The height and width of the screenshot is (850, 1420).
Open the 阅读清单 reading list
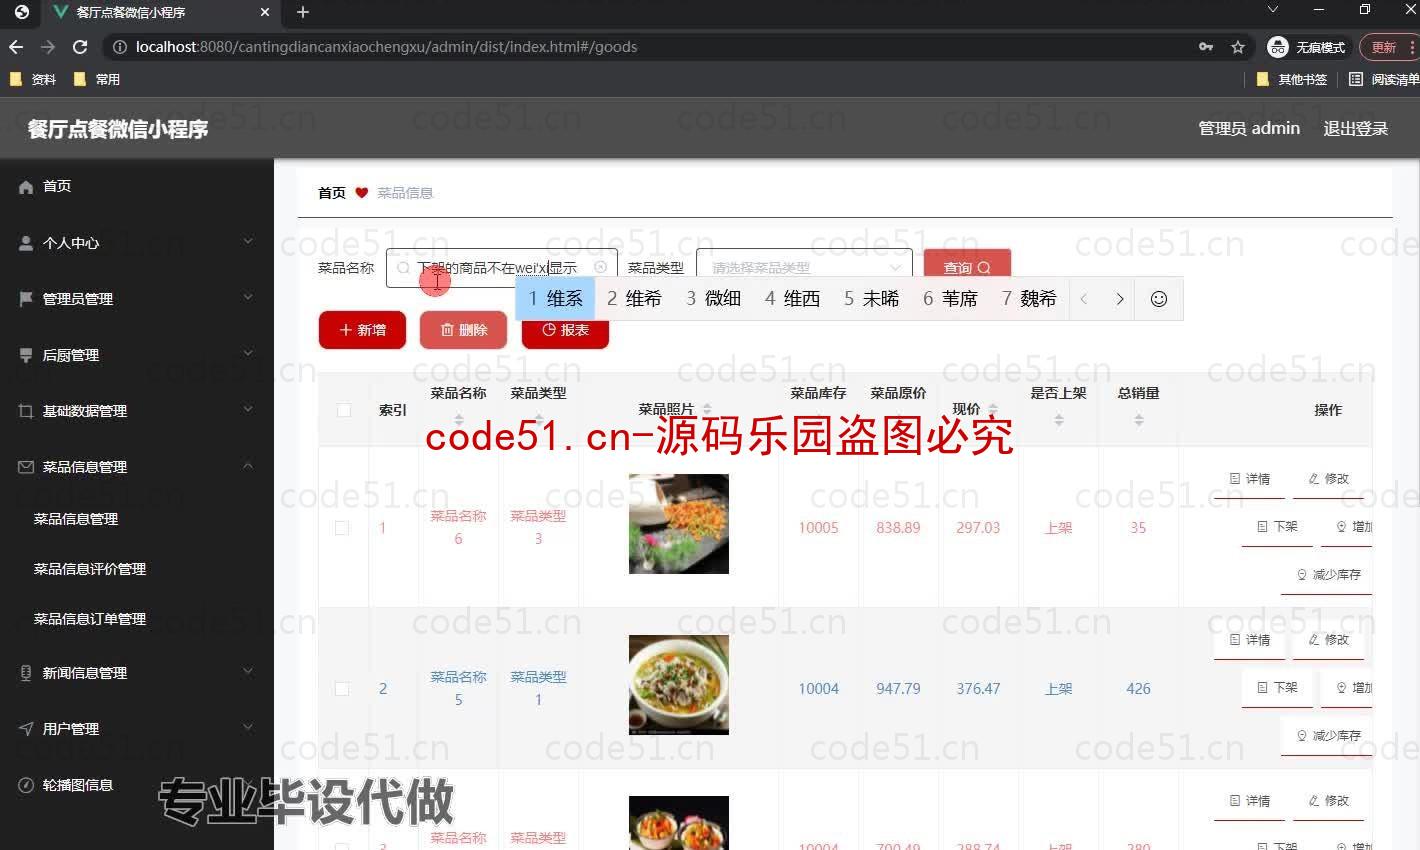coord(1385,79)
